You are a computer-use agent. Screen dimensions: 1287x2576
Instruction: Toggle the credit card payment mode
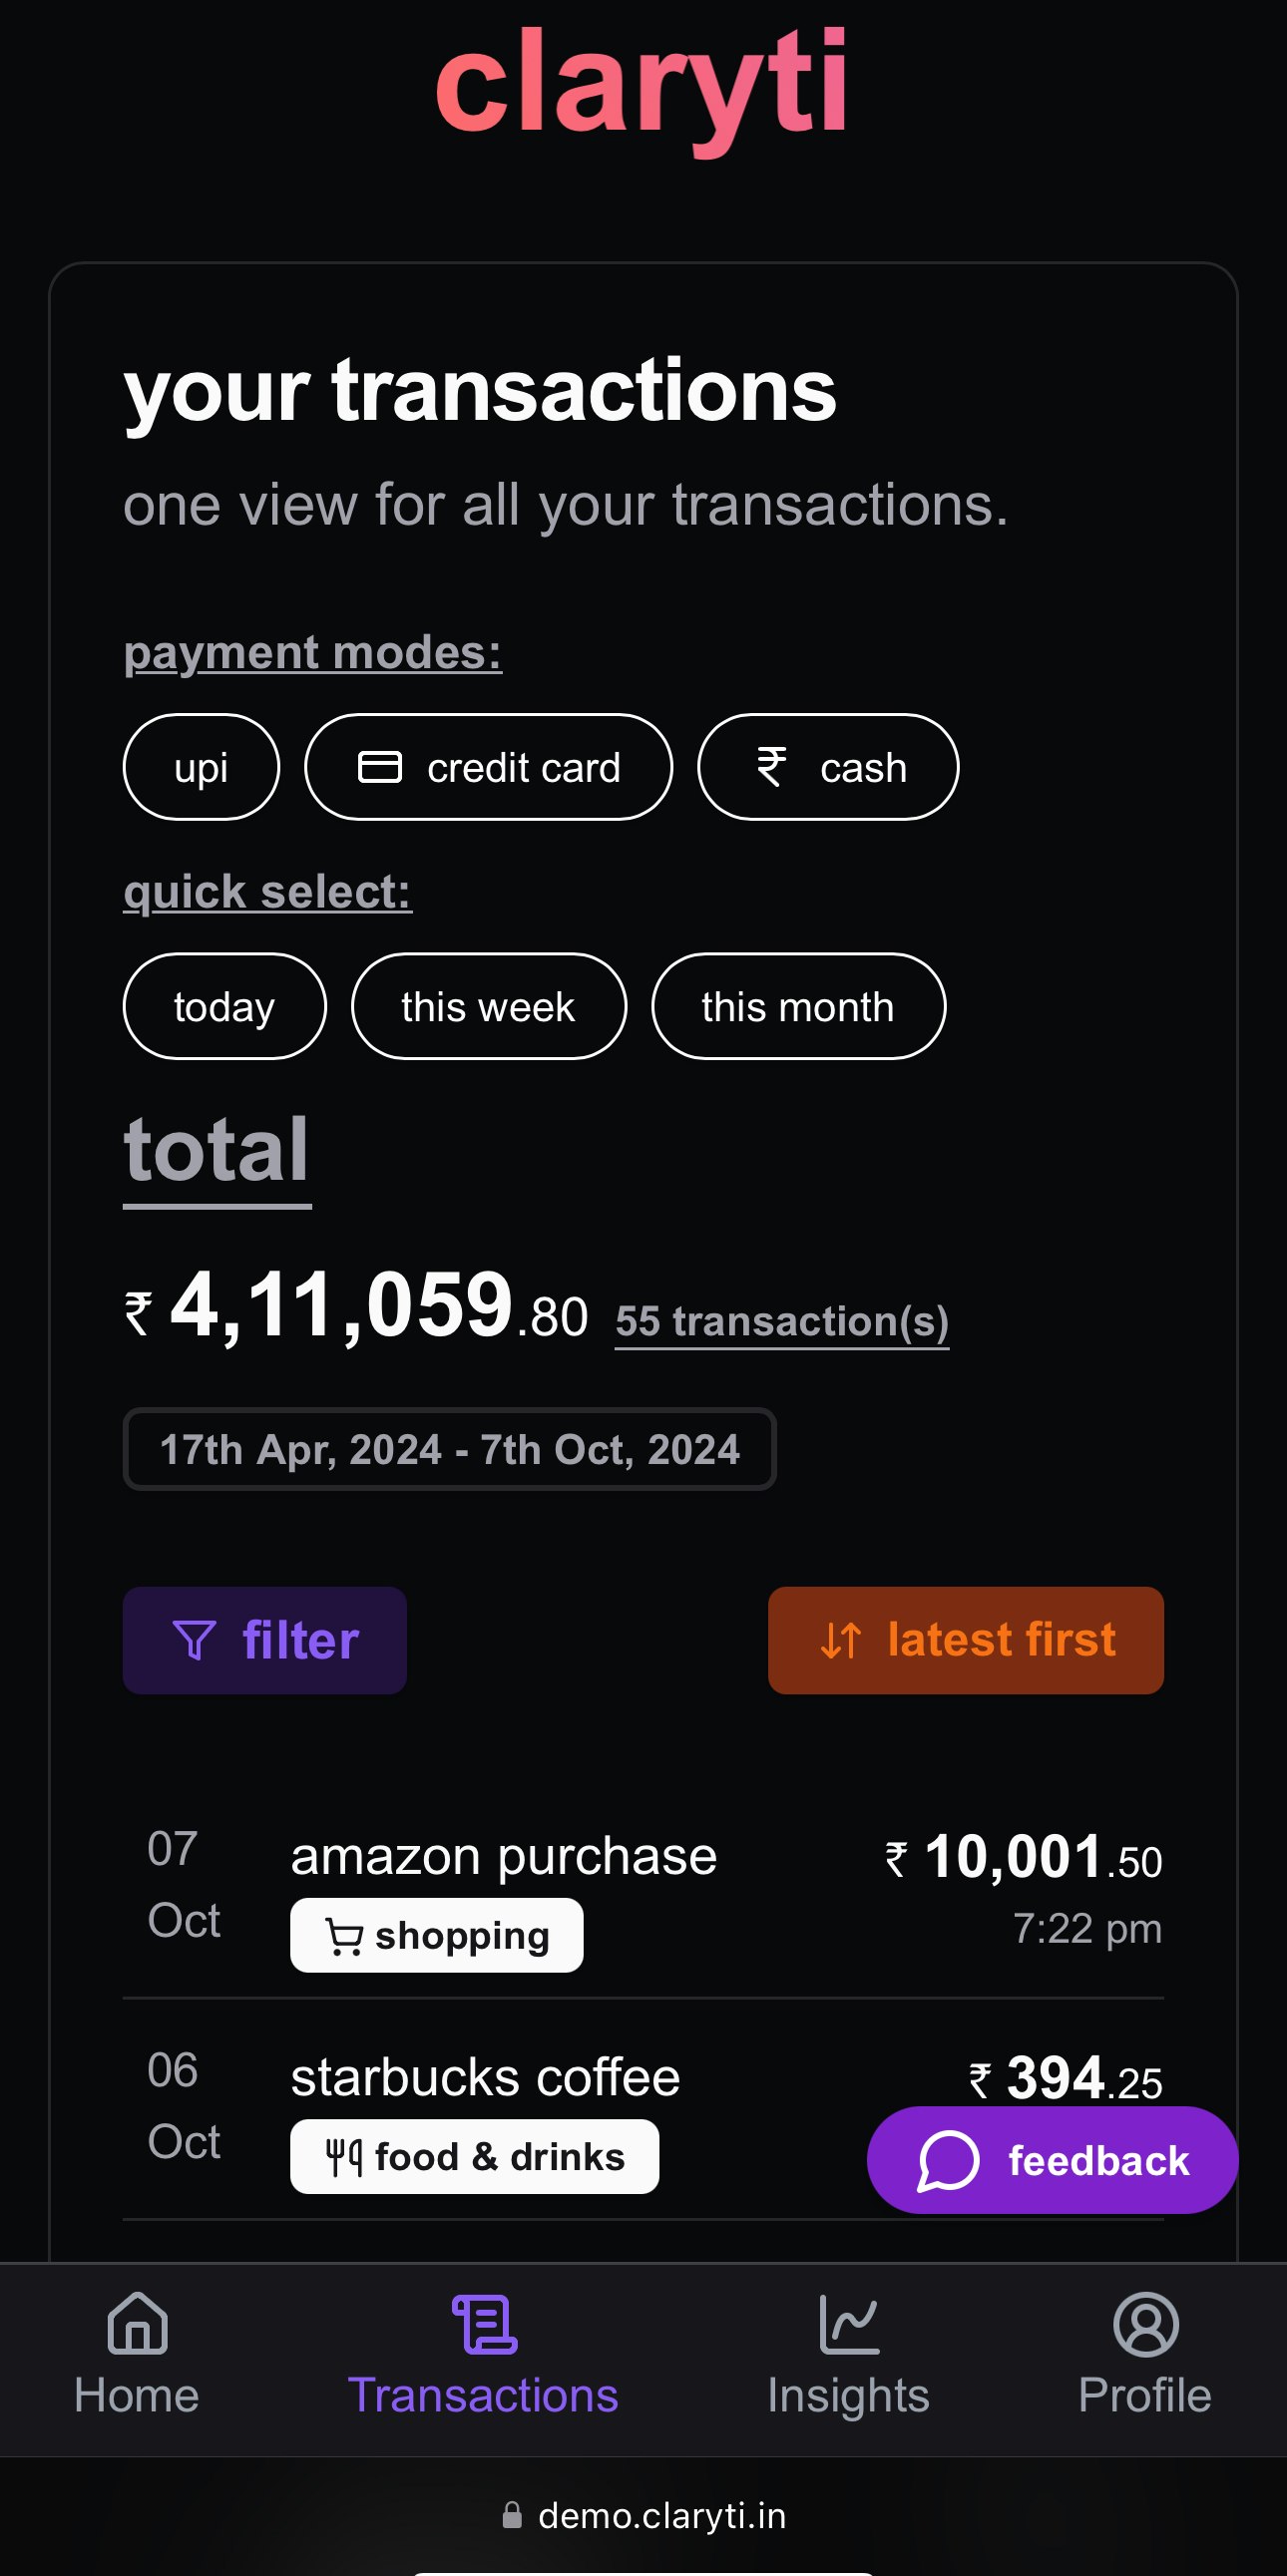(488, 767)
